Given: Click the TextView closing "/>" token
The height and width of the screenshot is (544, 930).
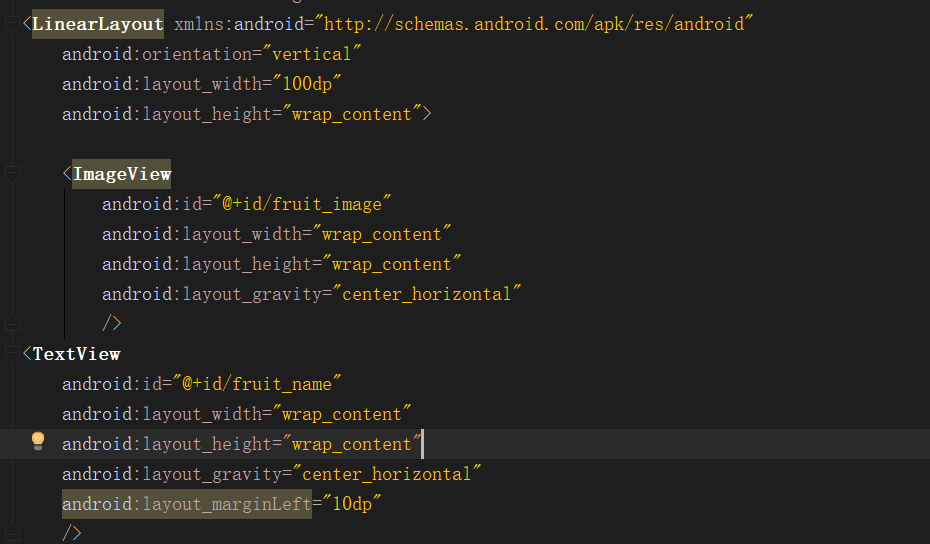Looking at the screenshot, I should point(72,533).
